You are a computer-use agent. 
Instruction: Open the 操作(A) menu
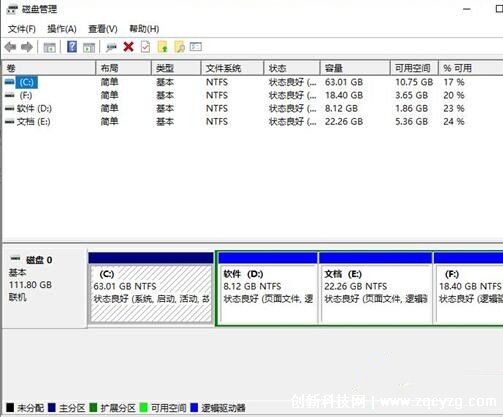click(62, 29)
